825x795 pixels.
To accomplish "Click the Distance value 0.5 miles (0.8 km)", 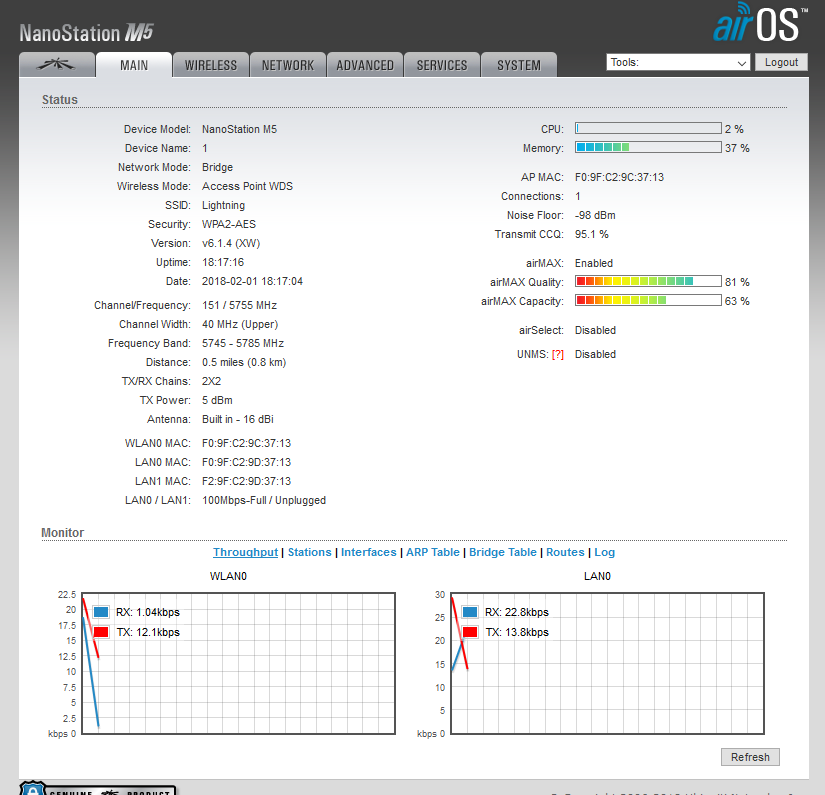I will (244, 362).
